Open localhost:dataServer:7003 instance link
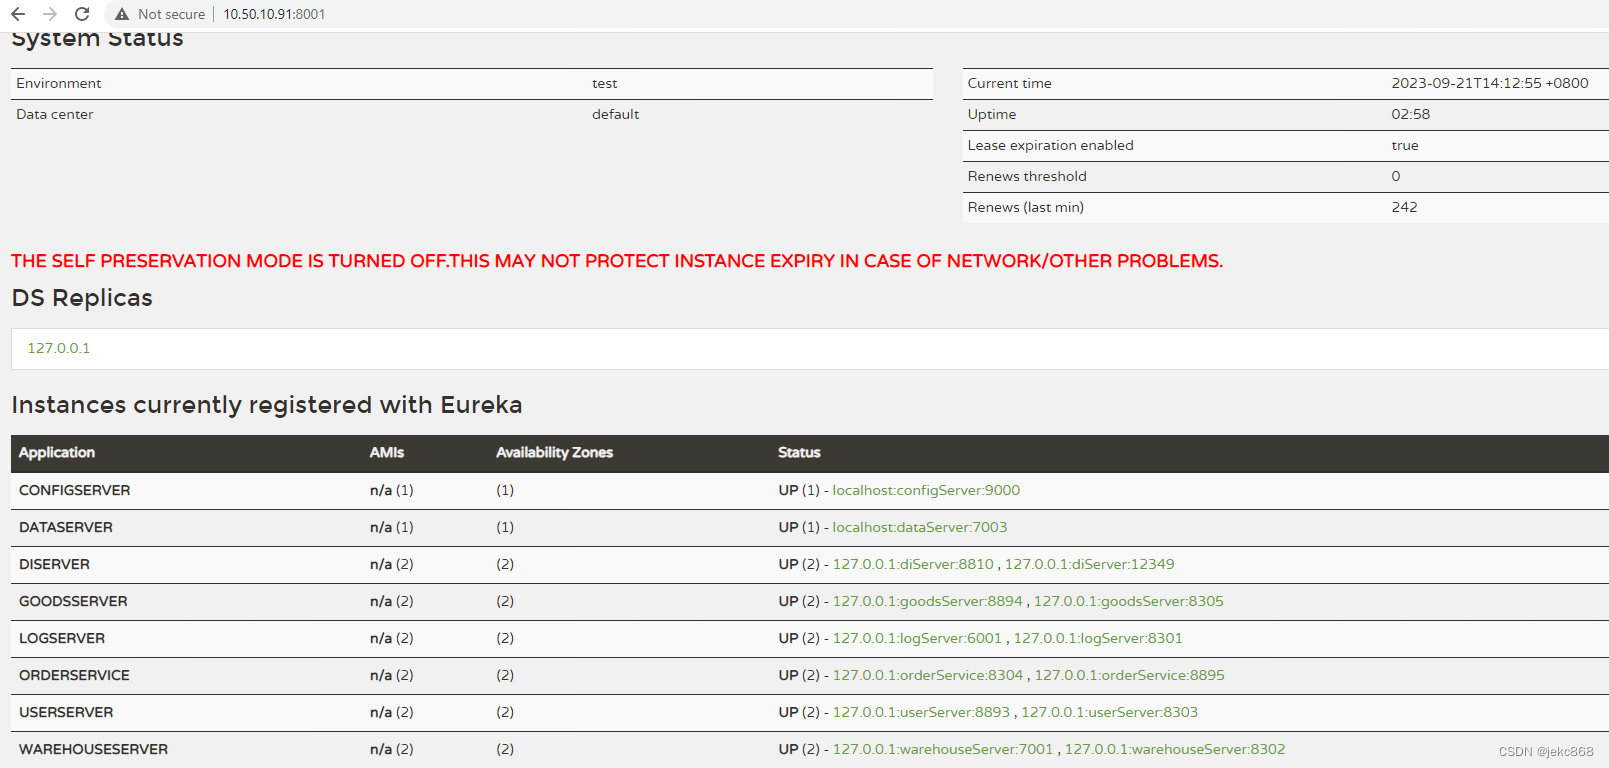The height and width of the screenshot is (768, 1609). (x=920, y=527)
